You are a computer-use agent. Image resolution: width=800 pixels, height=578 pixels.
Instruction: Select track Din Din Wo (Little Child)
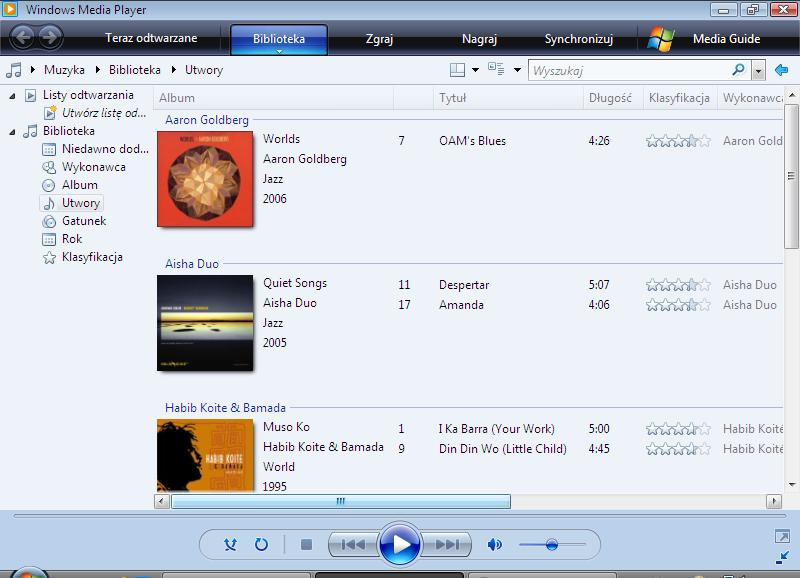[x=503, y=448]
